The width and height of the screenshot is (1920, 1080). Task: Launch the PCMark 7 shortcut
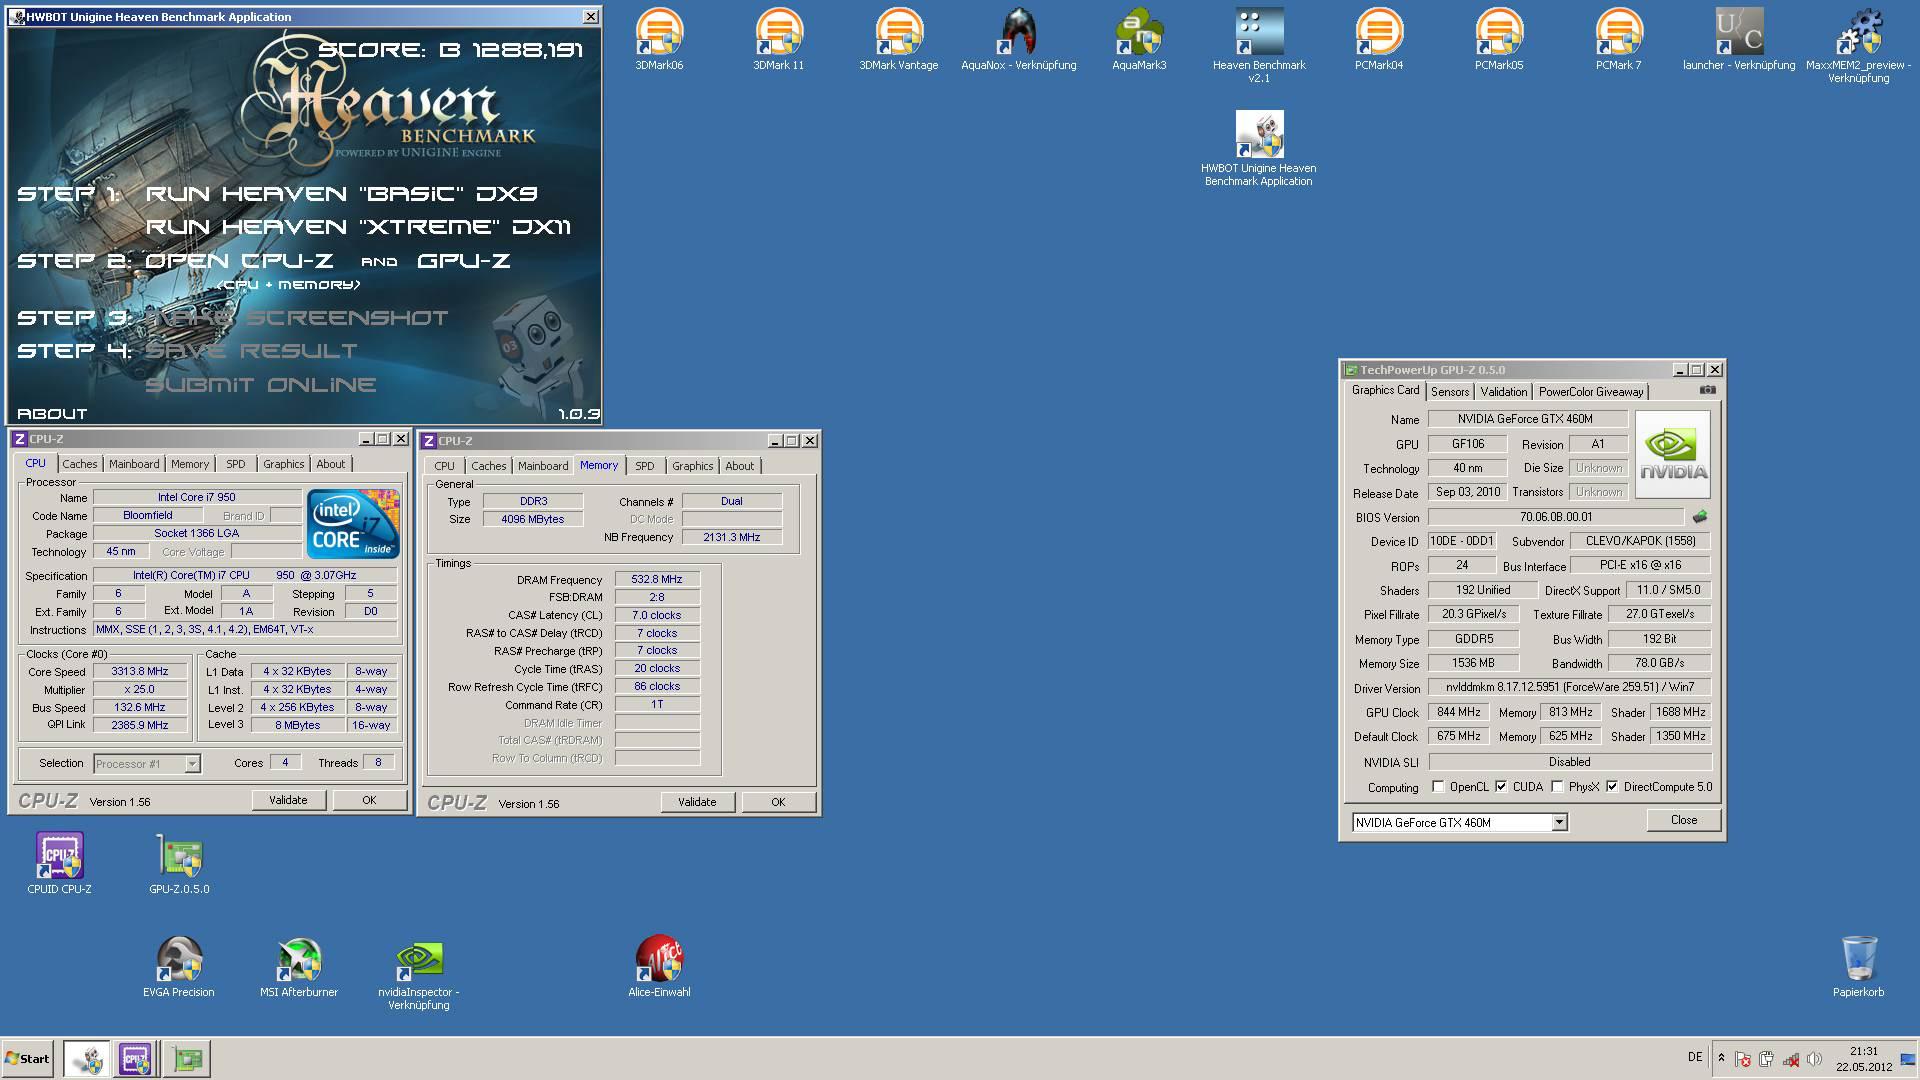click(x=1619, y=40)
